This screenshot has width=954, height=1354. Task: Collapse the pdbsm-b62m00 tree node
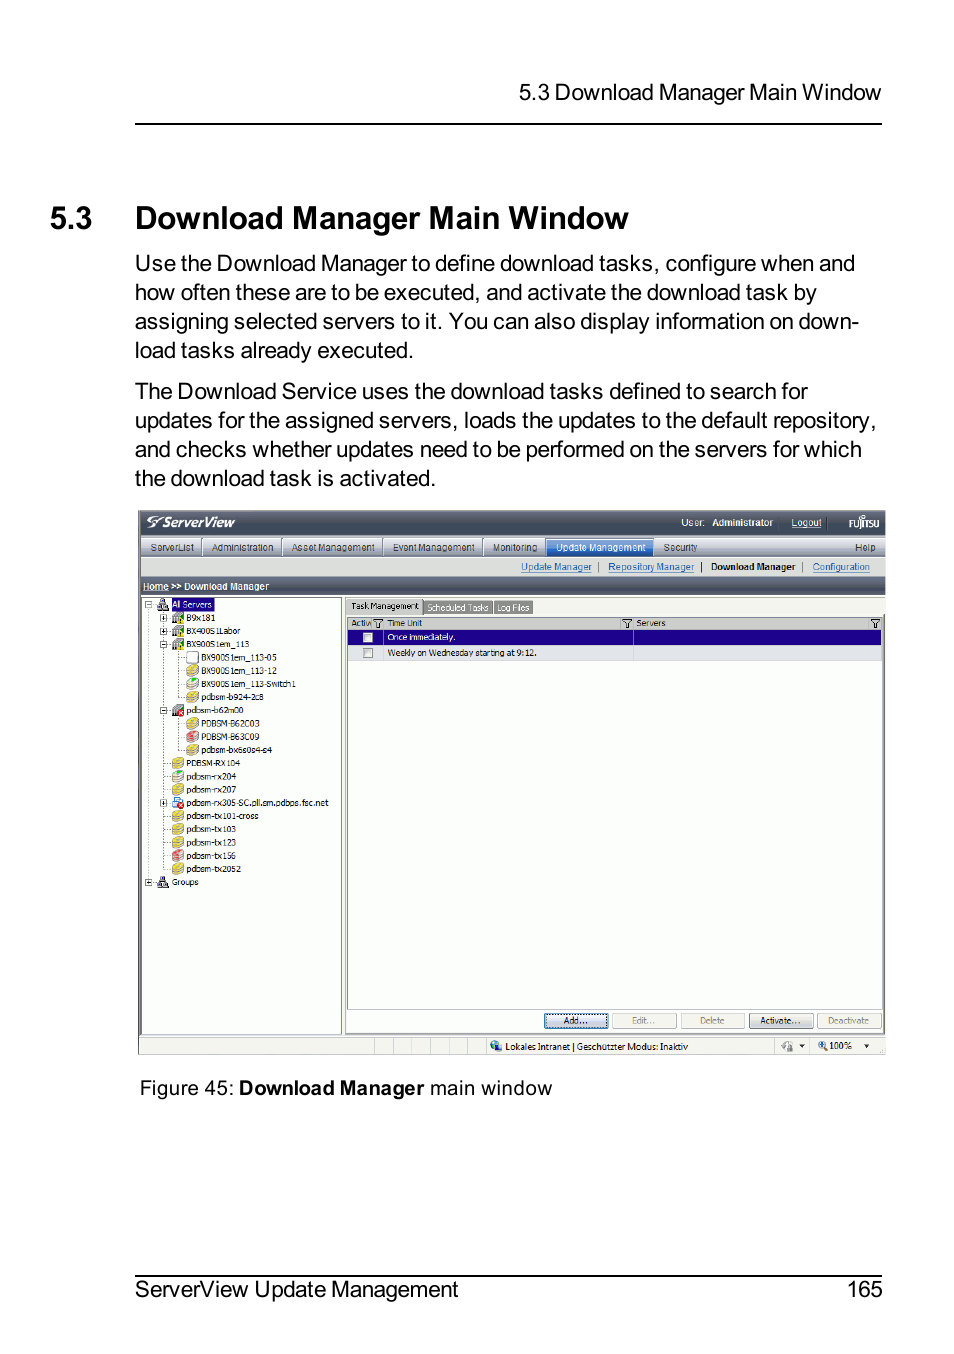[x=164, y=710]
